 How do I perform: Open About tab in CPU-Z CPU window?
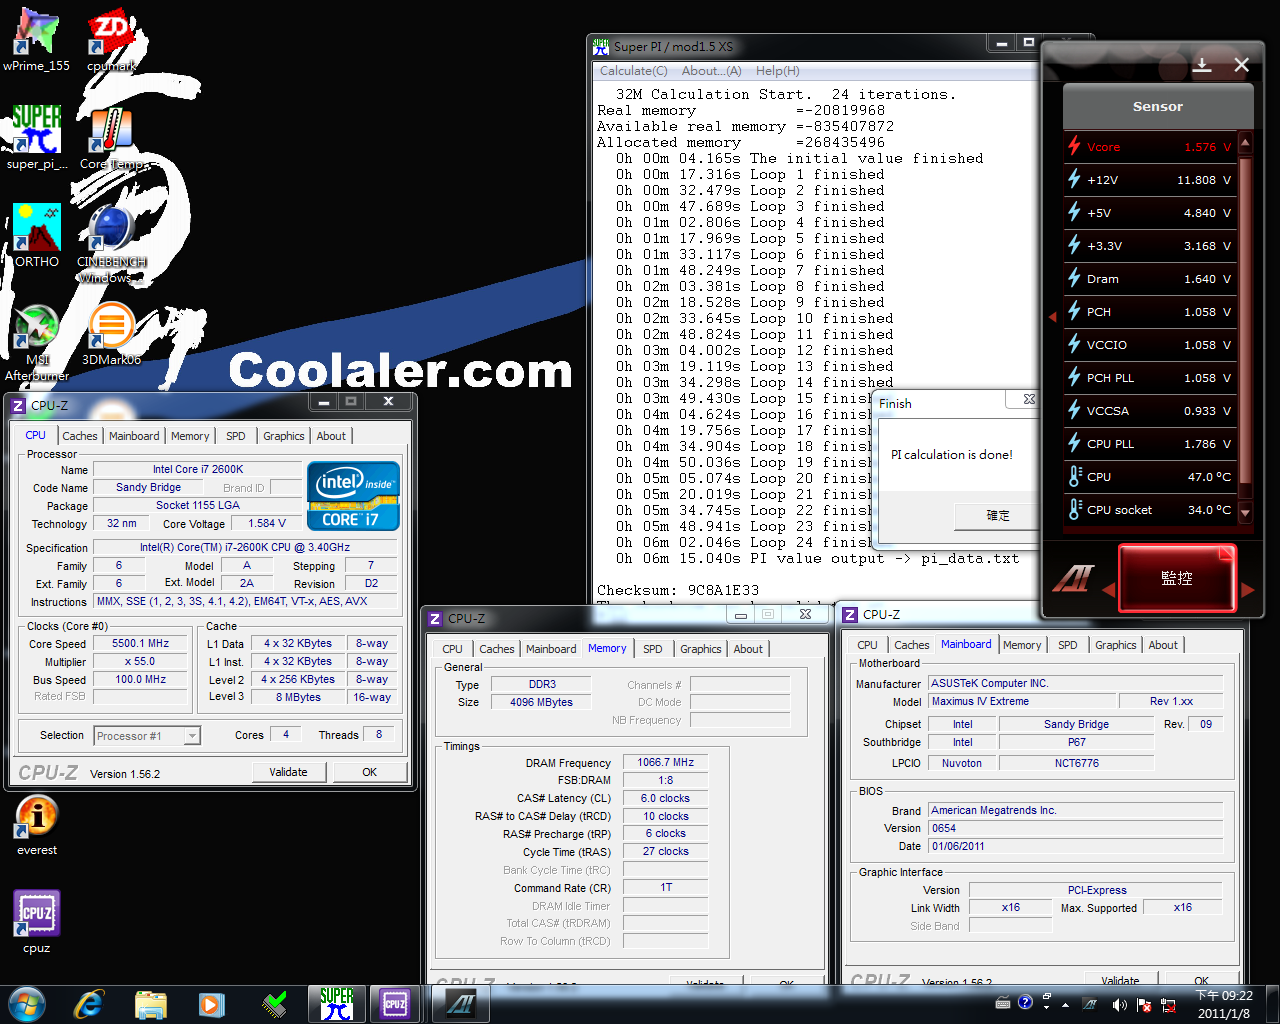pyautogui.click(x=331, y=436)
